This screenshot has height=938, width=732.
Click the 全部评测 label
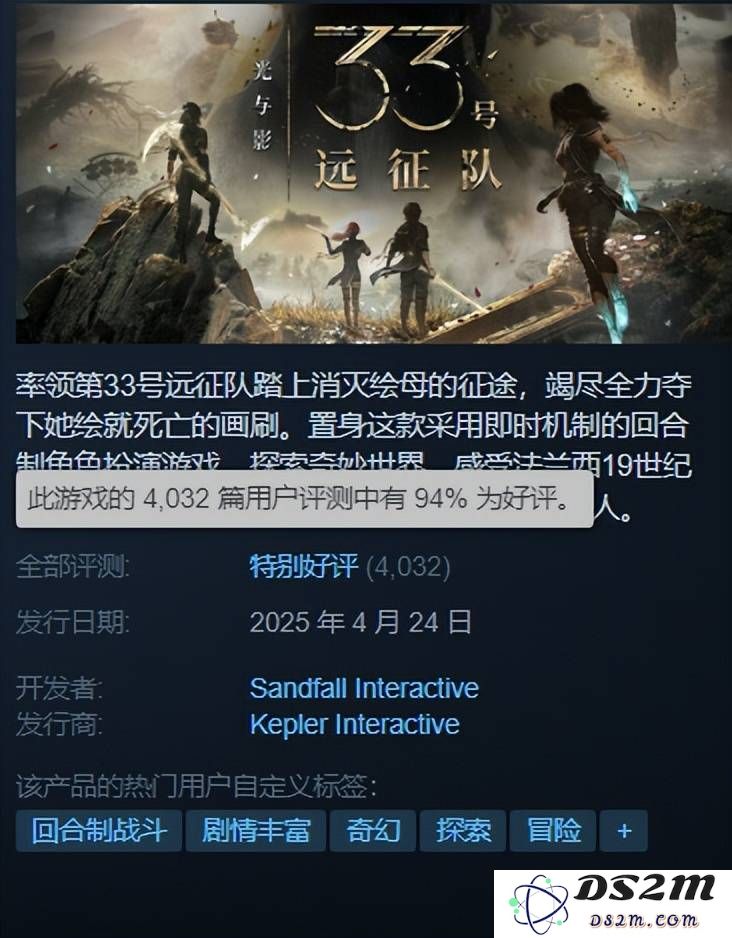tap(72, 566)
